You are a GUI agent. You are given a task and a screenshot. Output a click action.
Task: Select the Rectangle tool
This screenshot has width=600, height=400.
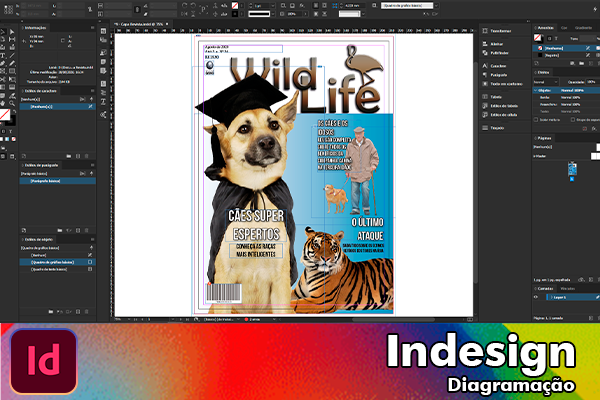(12, 71)
